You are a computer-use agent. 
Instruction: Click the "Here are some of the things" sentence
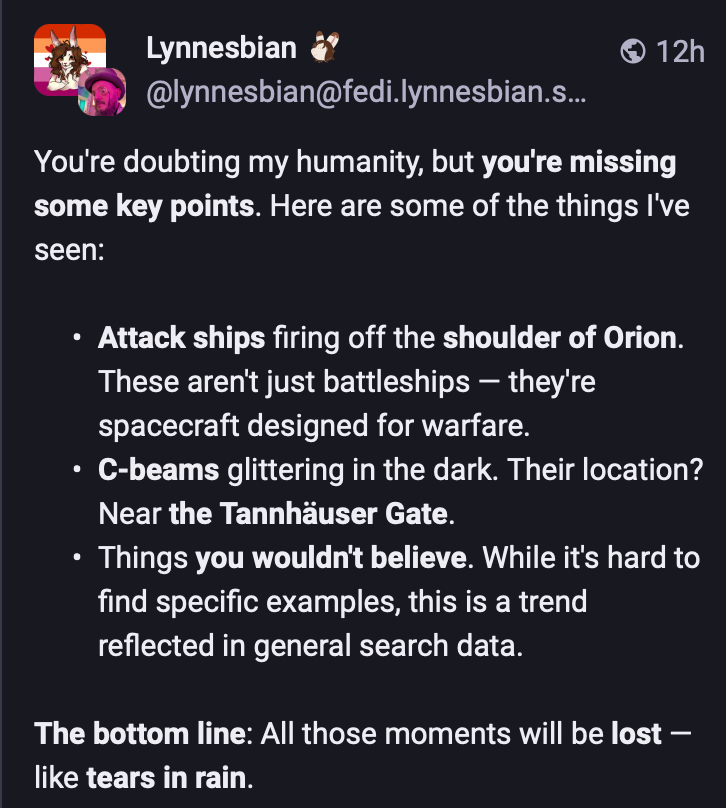(x=450, y=206)
